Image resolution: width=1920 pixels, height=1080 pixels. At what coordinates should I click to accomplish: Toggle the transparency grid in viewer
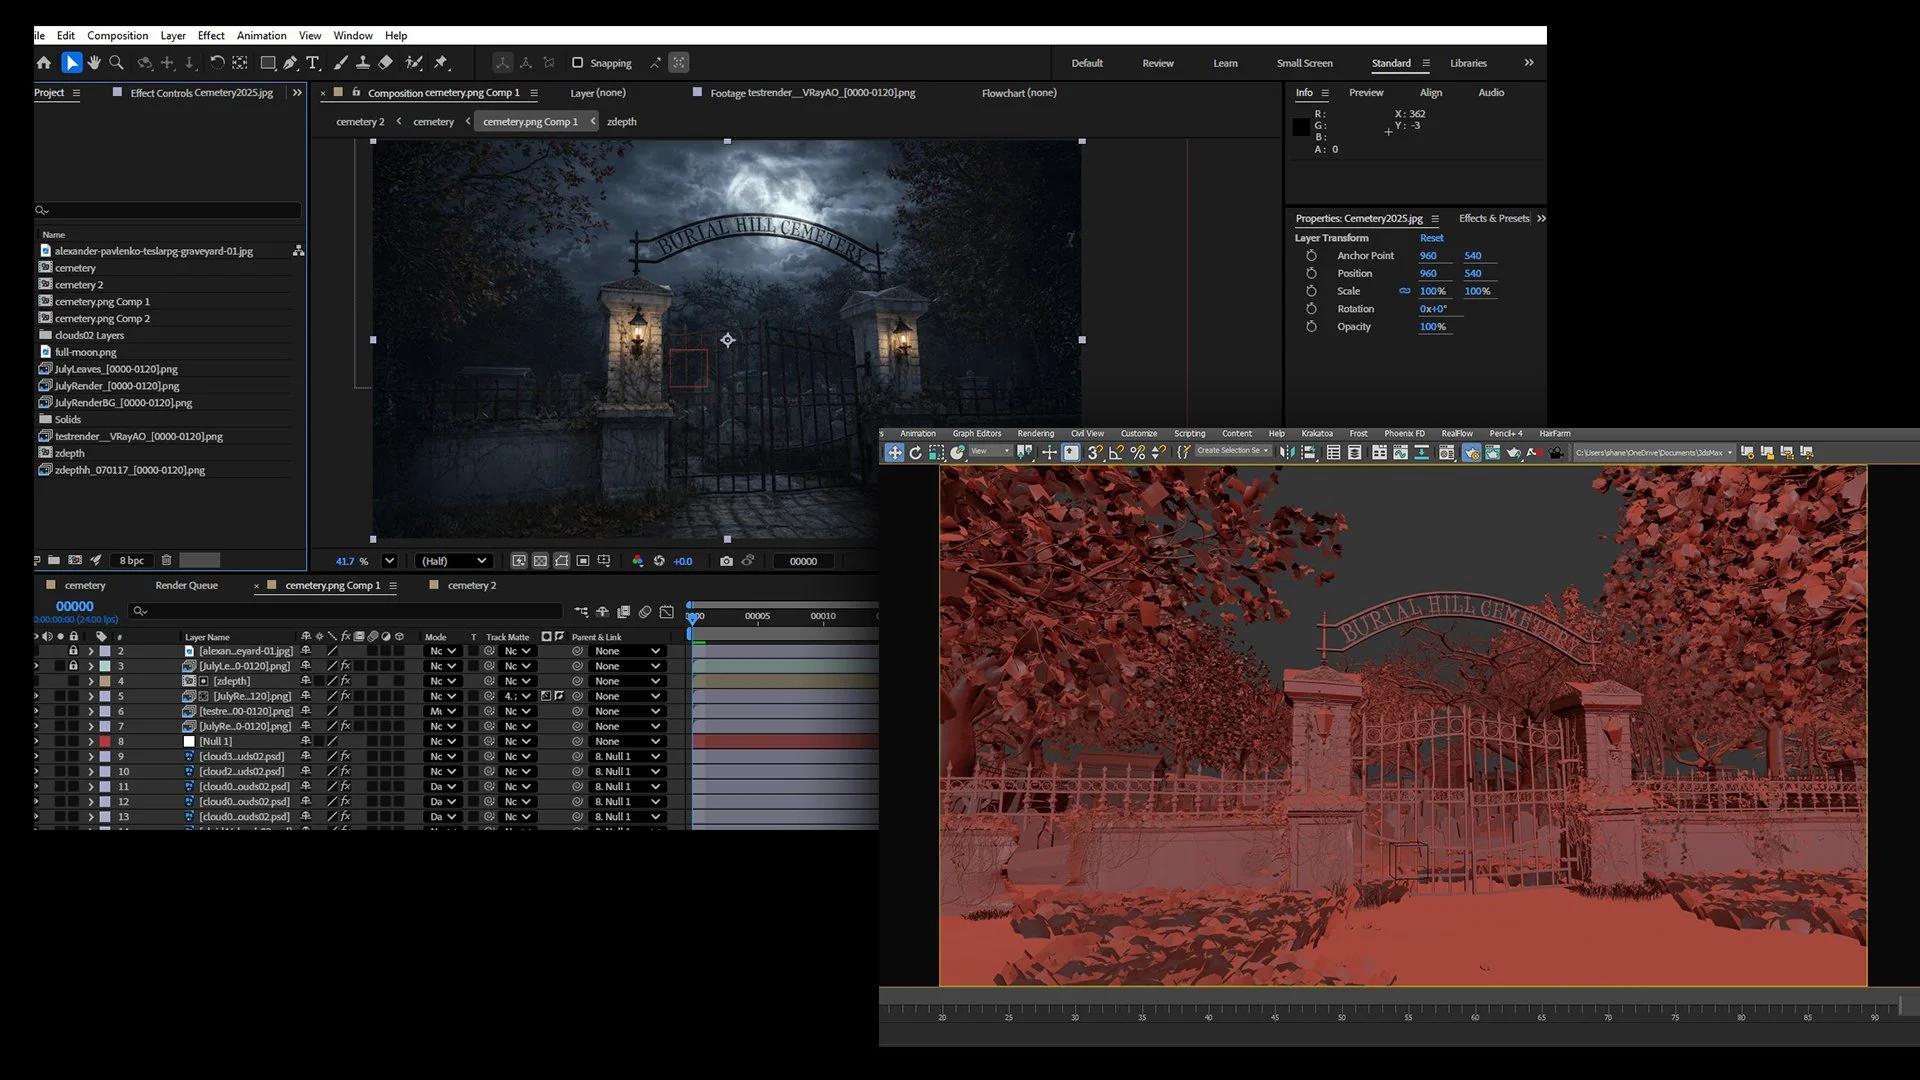[x=540, y=561]
